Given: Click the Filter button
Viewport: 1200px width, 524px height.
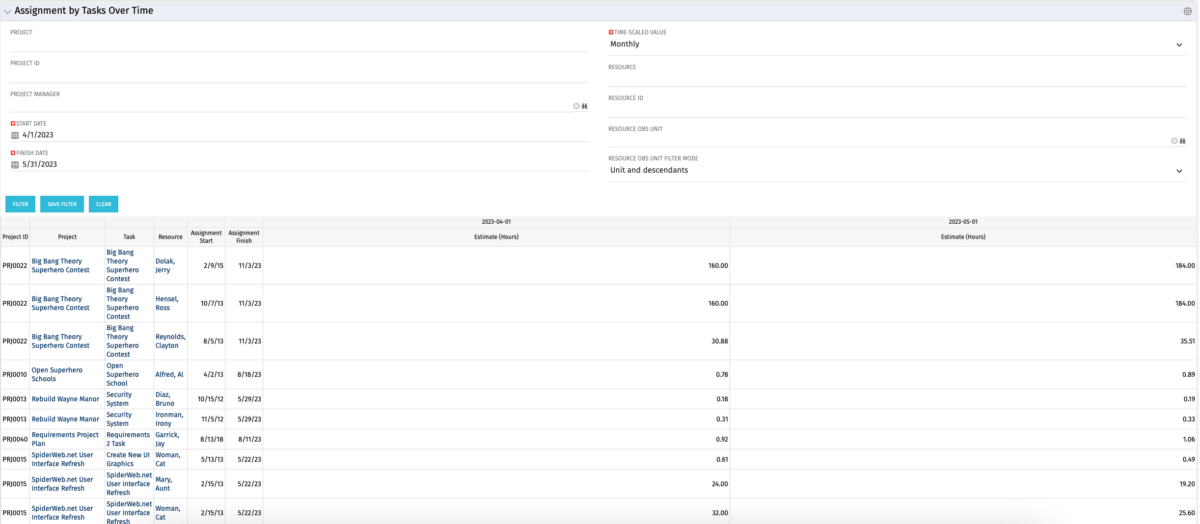Looking at the screenshot, I should (x=20, y=204).
